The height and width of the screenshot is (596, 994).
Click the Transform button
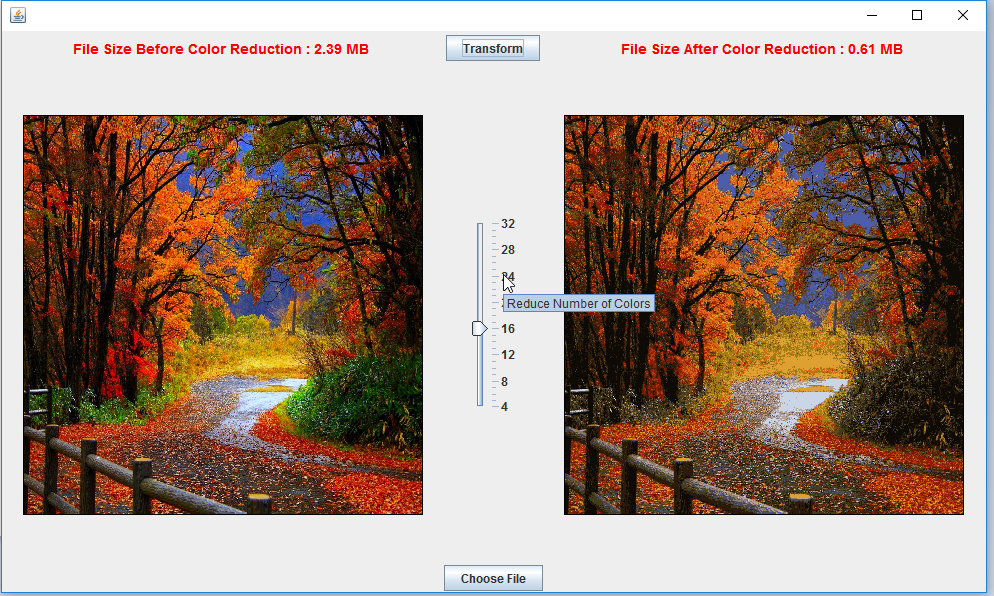(x=493, y=48)
